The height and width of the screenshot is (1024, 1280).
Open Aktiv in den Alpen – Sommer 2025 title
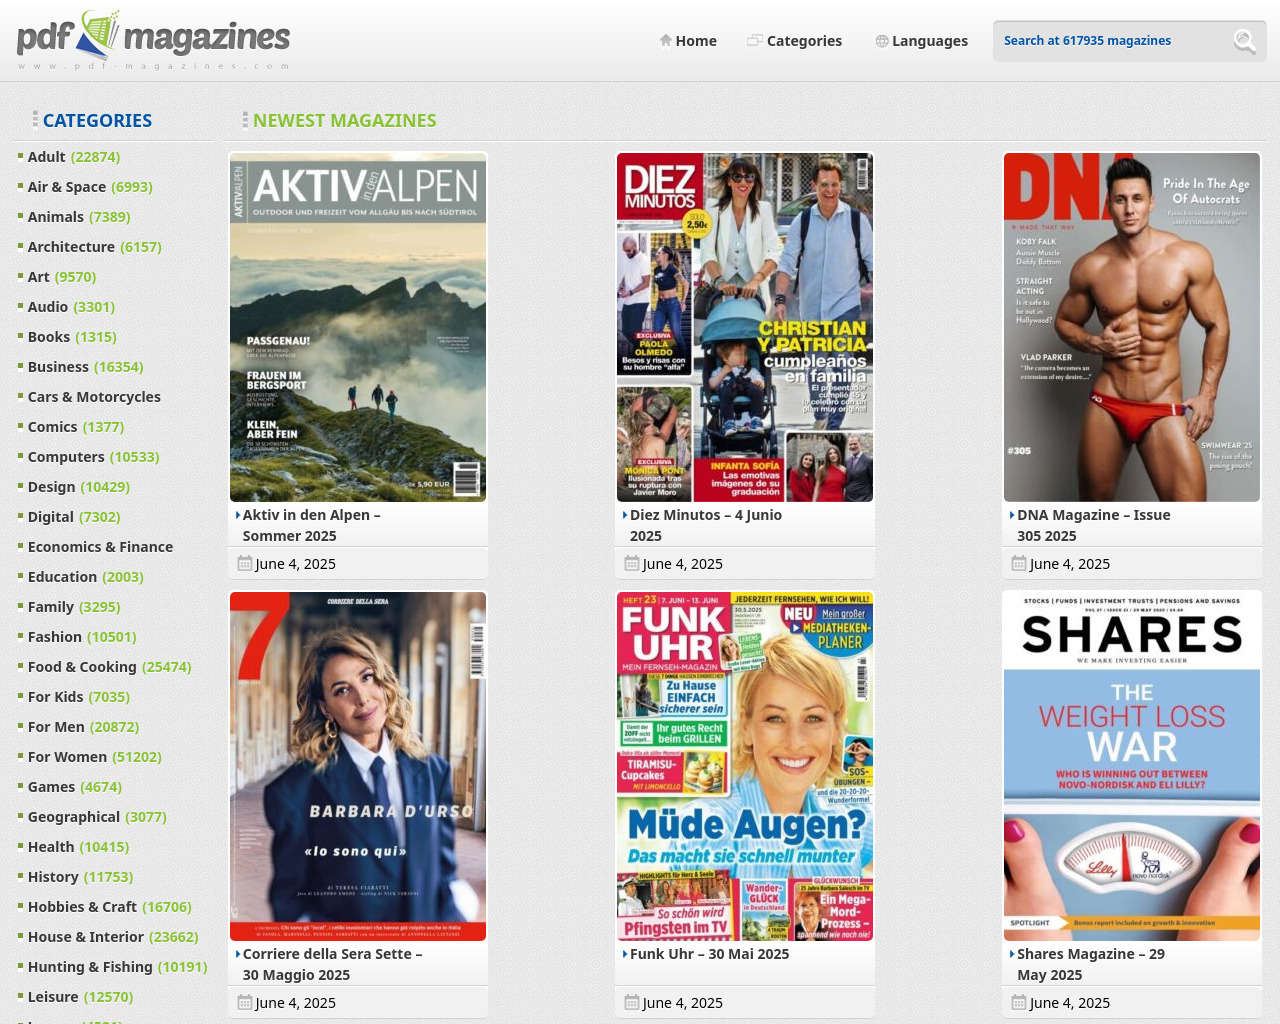pyautogui.click(x=311, y=525)
